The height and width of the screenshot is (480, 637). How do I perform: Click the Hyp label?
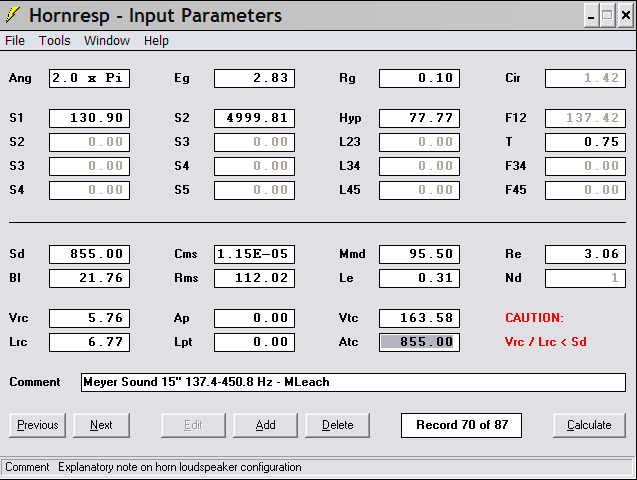350,118
